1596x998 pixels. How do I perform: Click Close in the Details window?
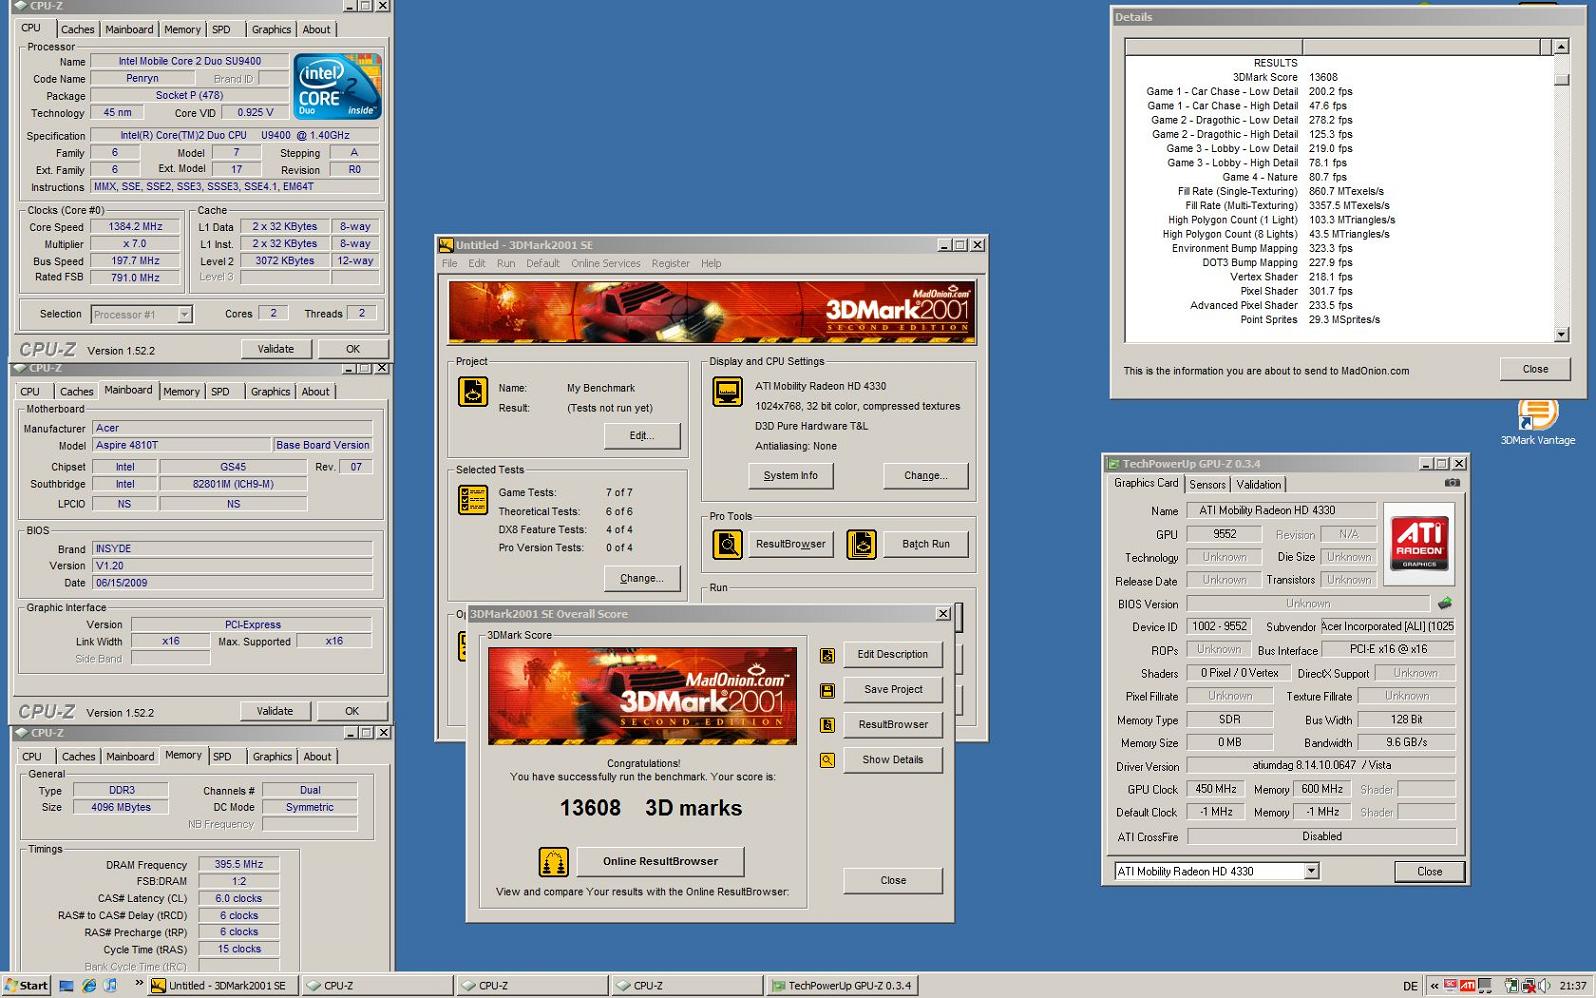(1535, 369)
